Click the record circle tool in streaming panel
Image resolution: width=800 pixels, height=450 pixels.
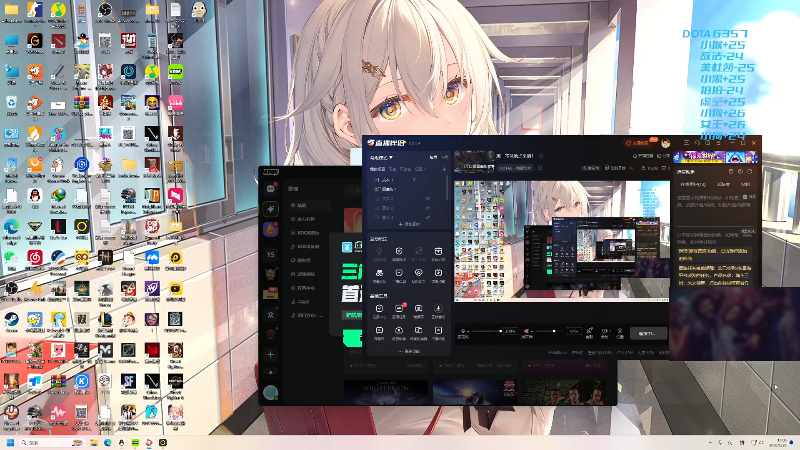pyautogui.click(x=399, y=331)
